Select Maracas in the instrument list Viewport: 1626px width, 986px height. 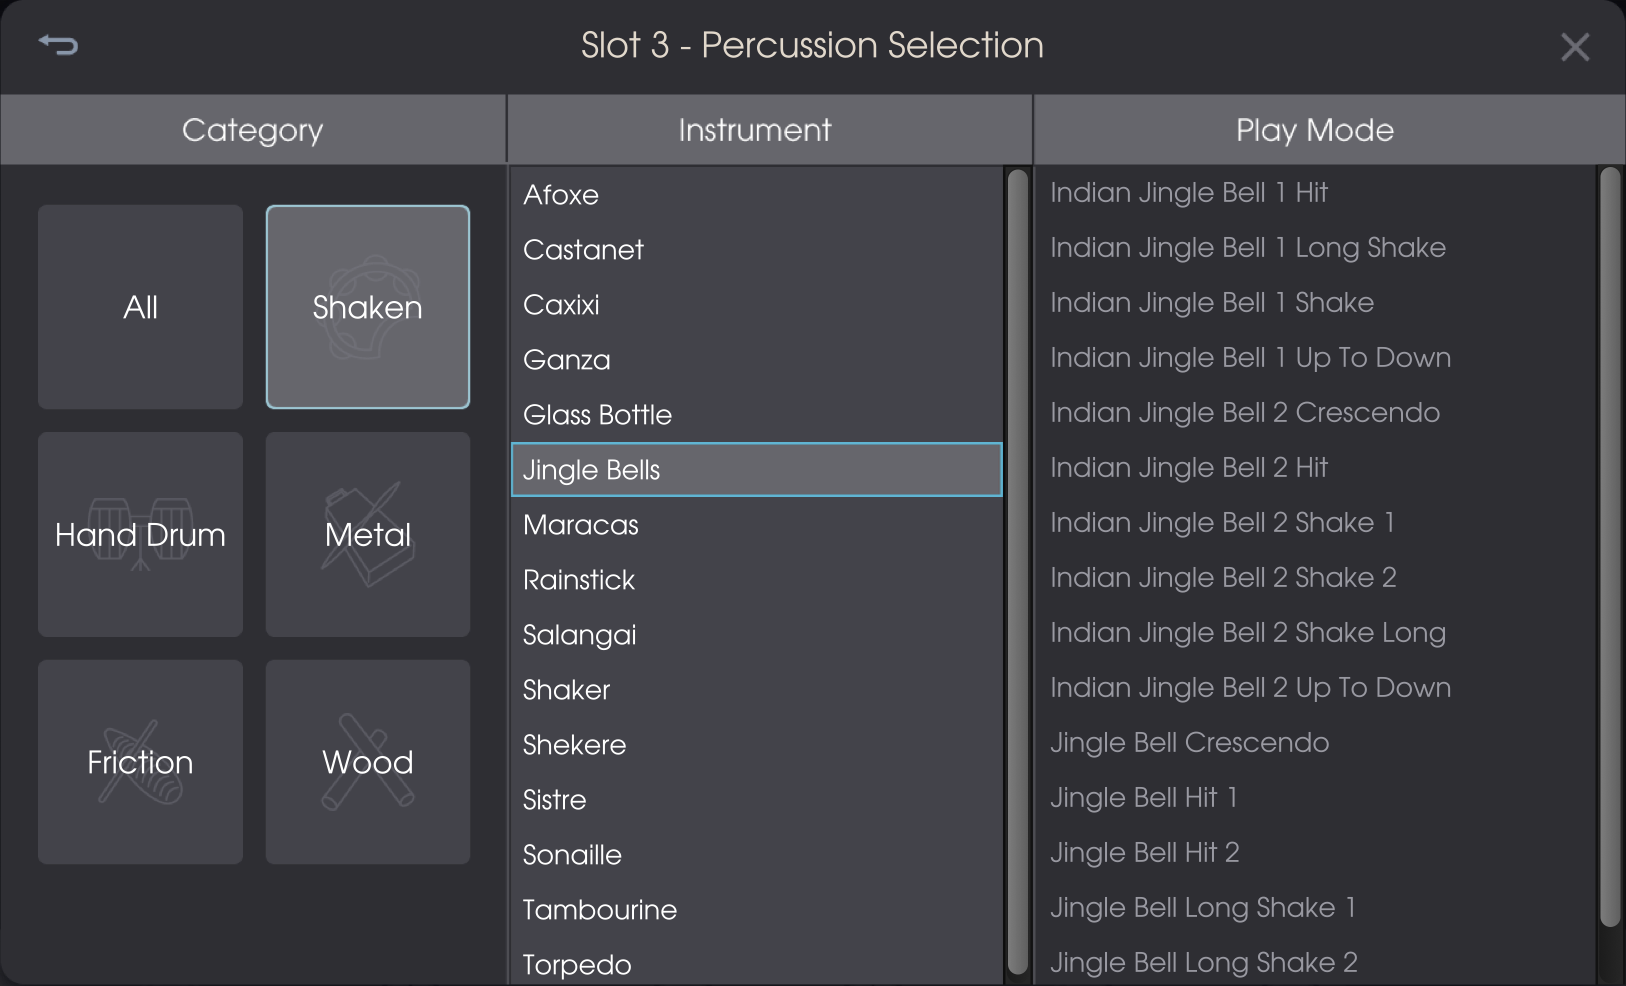581,525
